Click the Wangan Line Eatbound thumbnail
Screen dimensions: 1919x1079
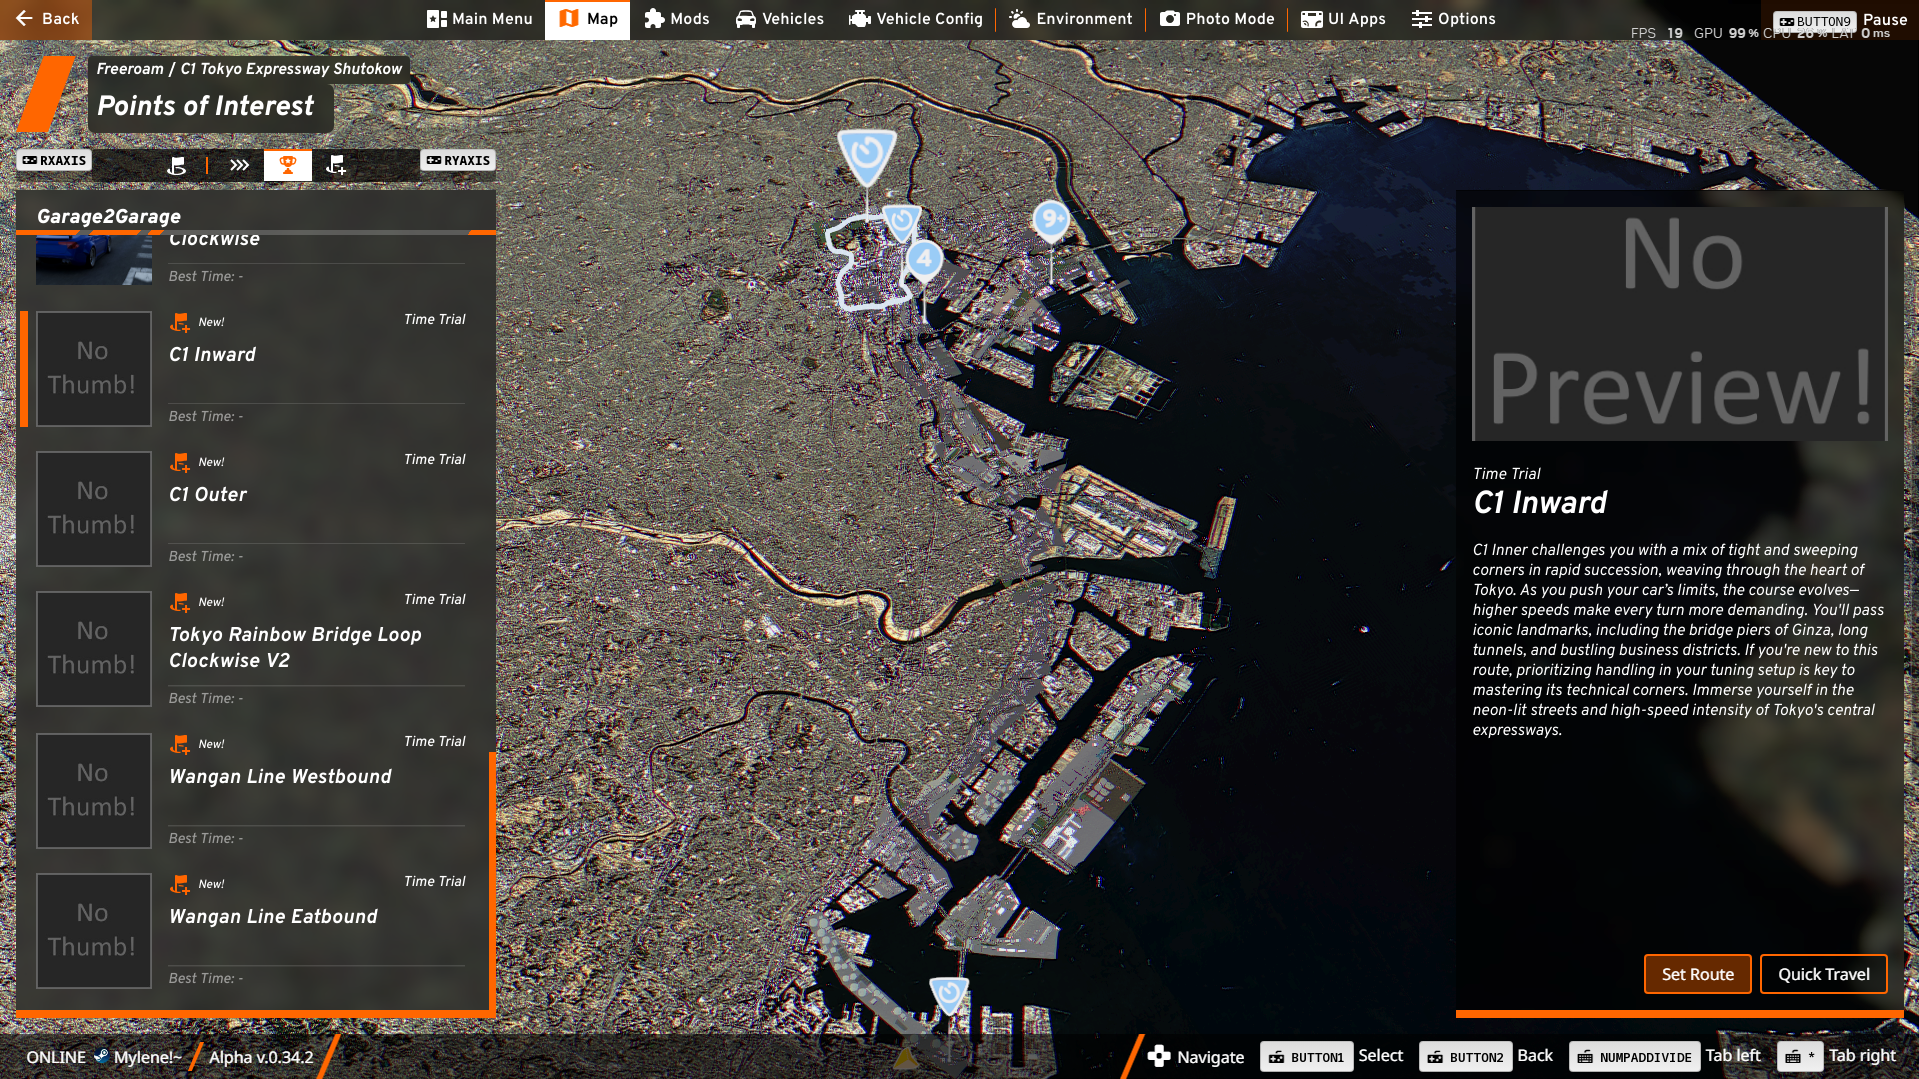[x=94, y=931]
